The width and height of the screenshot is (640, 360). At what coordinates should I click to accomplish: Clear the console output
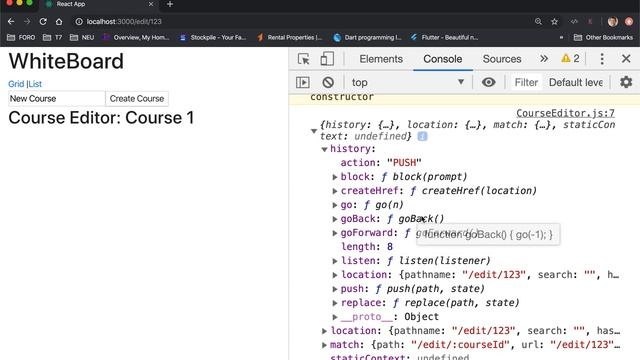point(328,82)
